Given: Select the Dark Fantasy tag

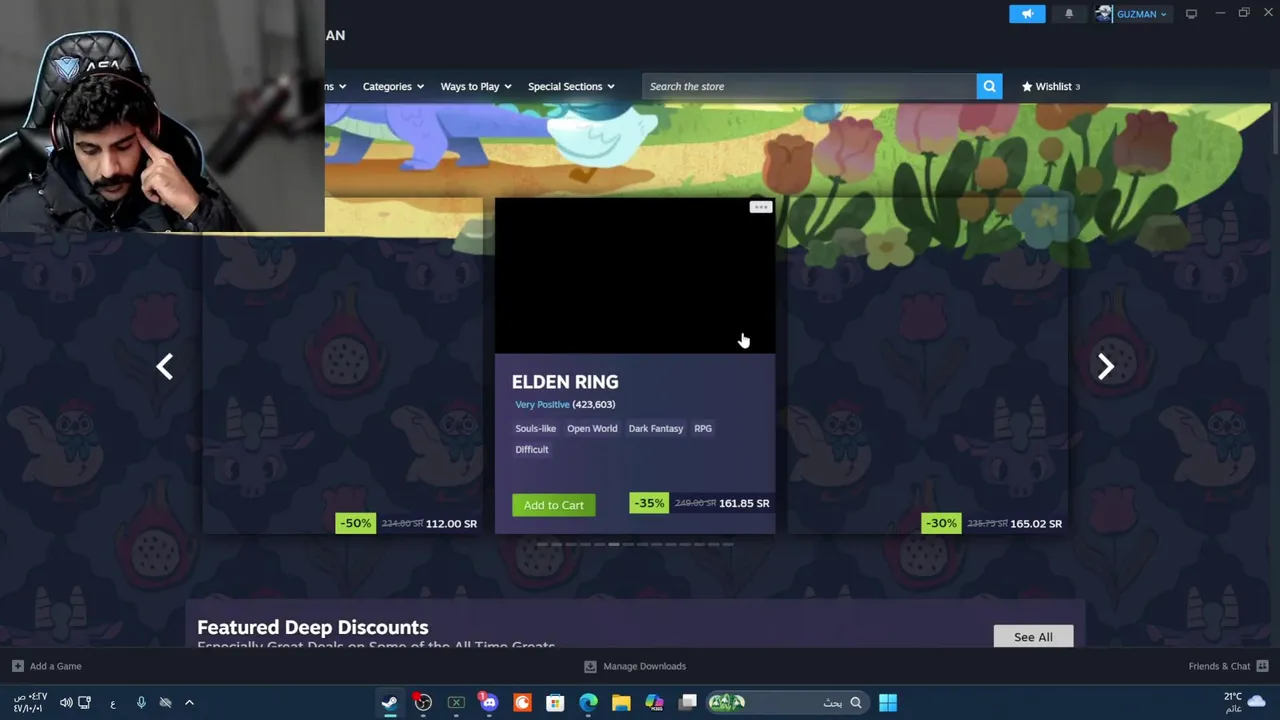Looking at the screenshot, I should point(656,428).
